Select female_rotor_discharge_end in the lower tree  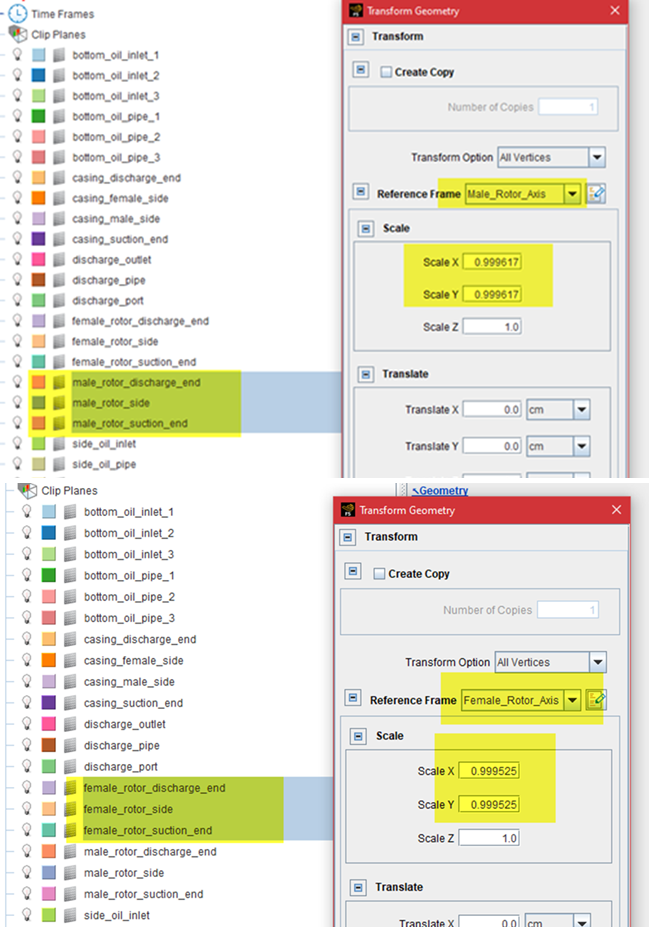click(154, 788)
